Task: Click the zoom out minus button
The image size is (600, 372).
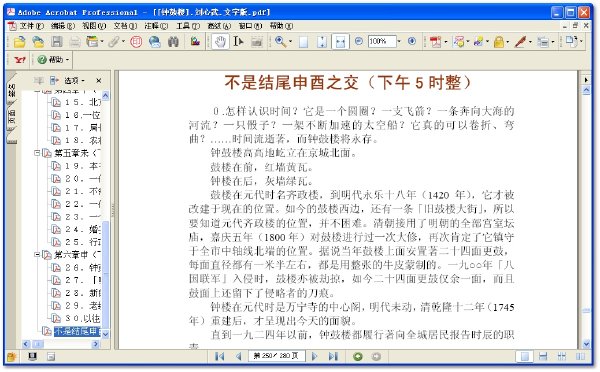Action: (359, 41)
